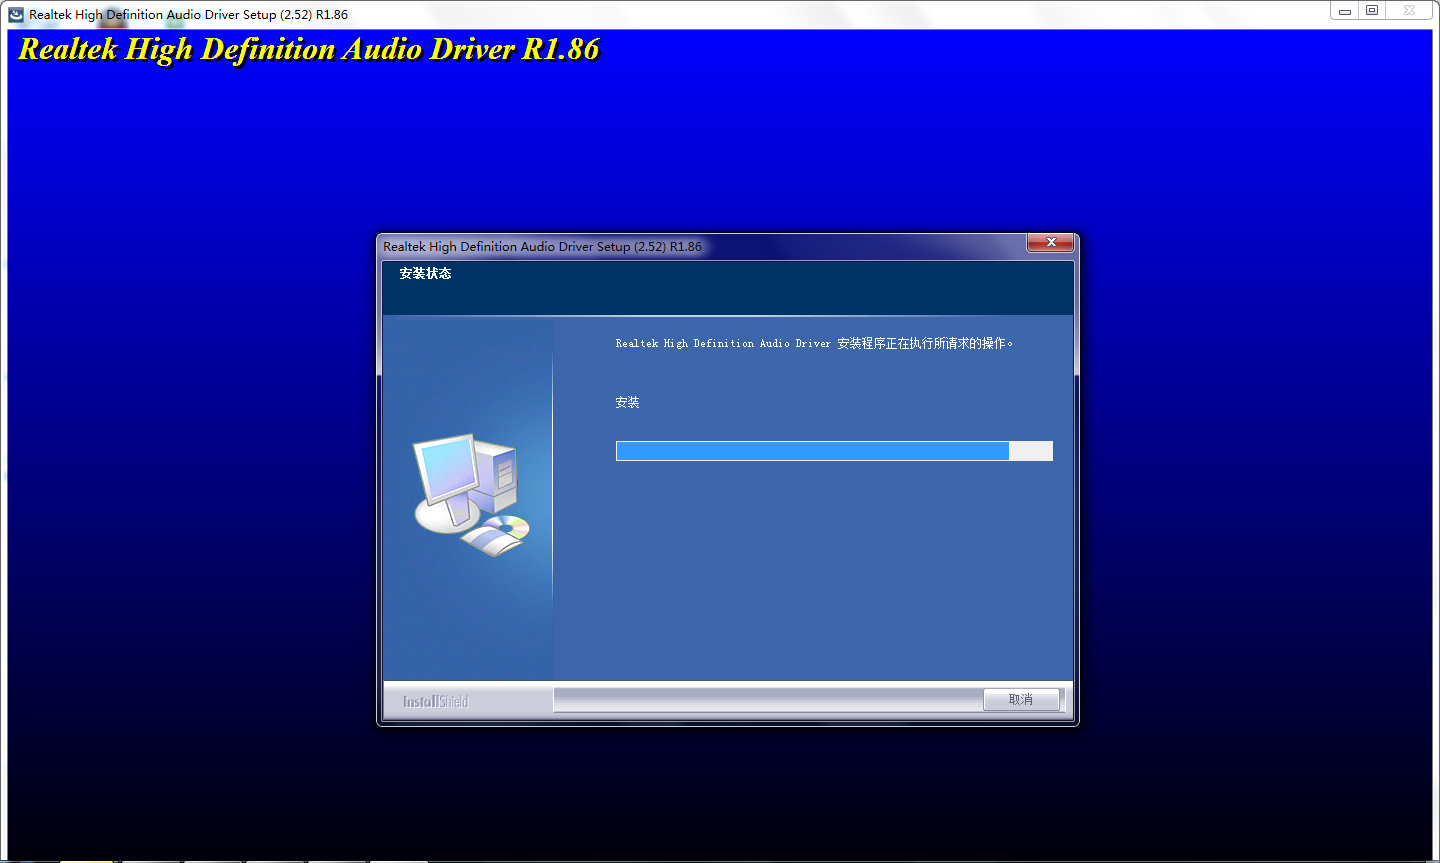This screenshot has width=1440, height=863.
Task: Click the minimize icon of the outer window
Action: point(1343,10)
